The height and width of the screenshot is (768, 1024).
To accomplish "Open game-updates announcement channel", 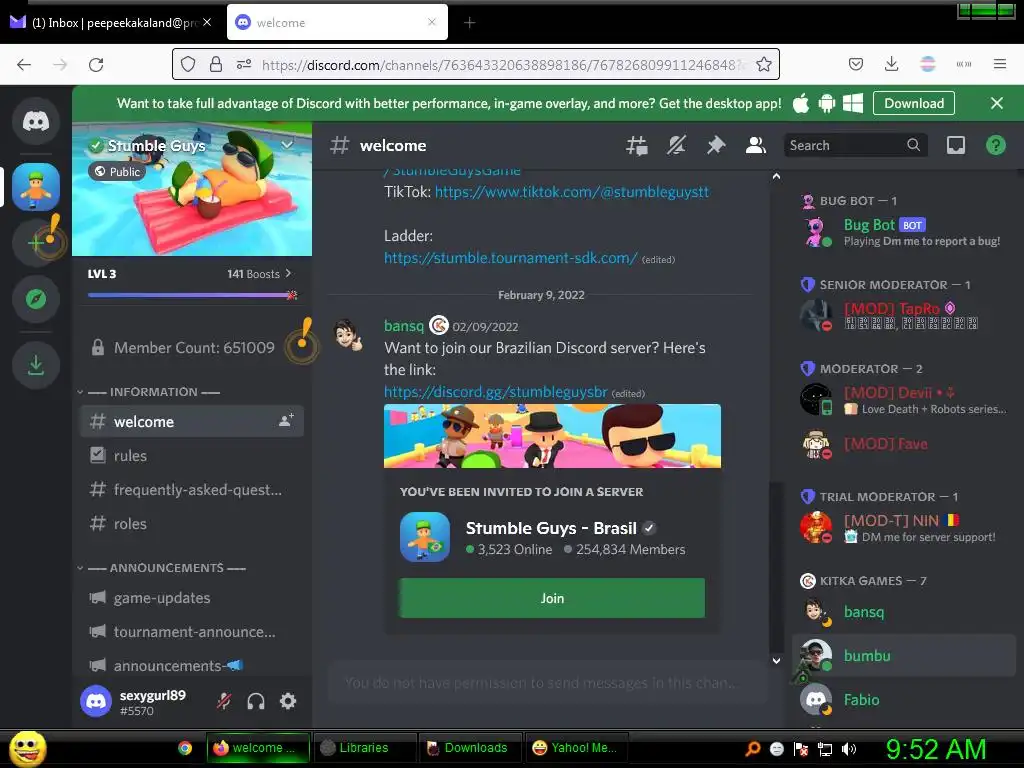I will coord(191,598).
